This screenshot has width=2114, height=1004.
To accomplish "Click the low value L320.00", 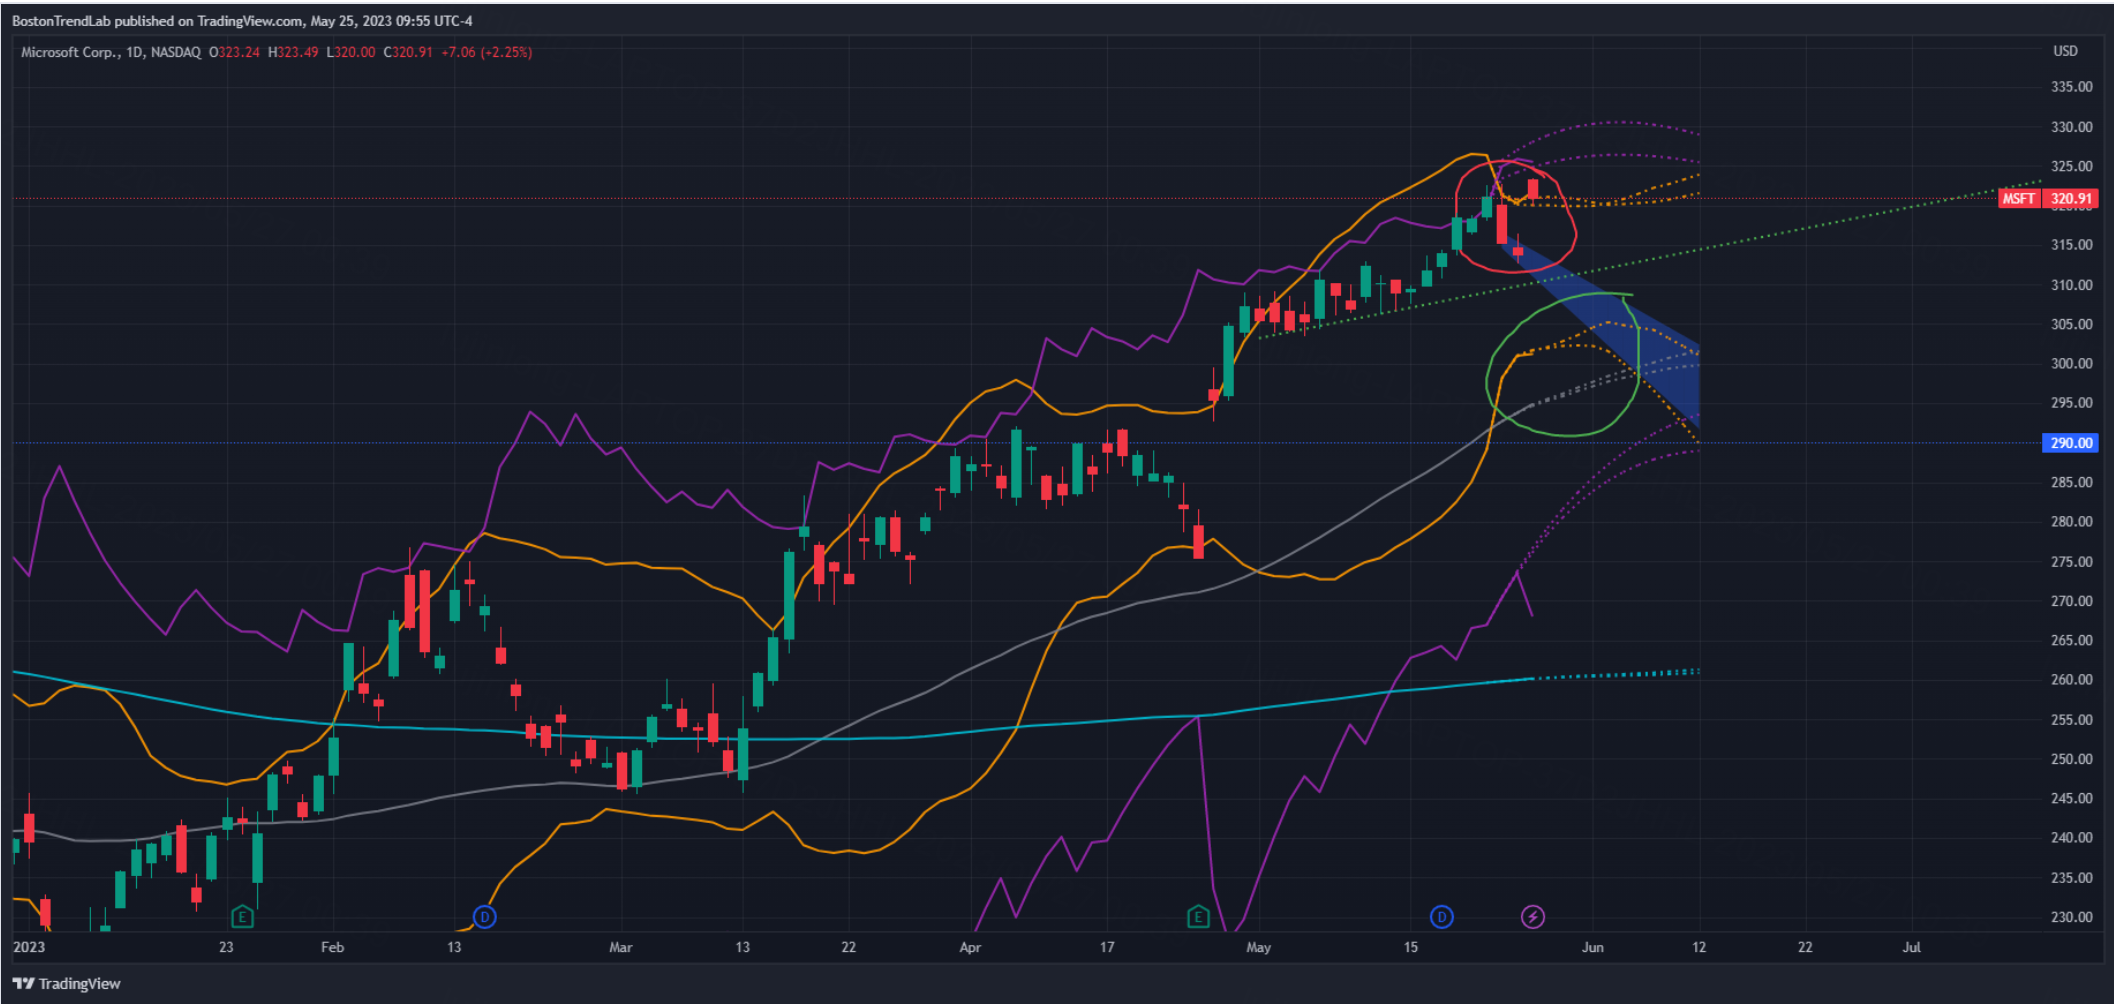I will (x=351, y=52).
